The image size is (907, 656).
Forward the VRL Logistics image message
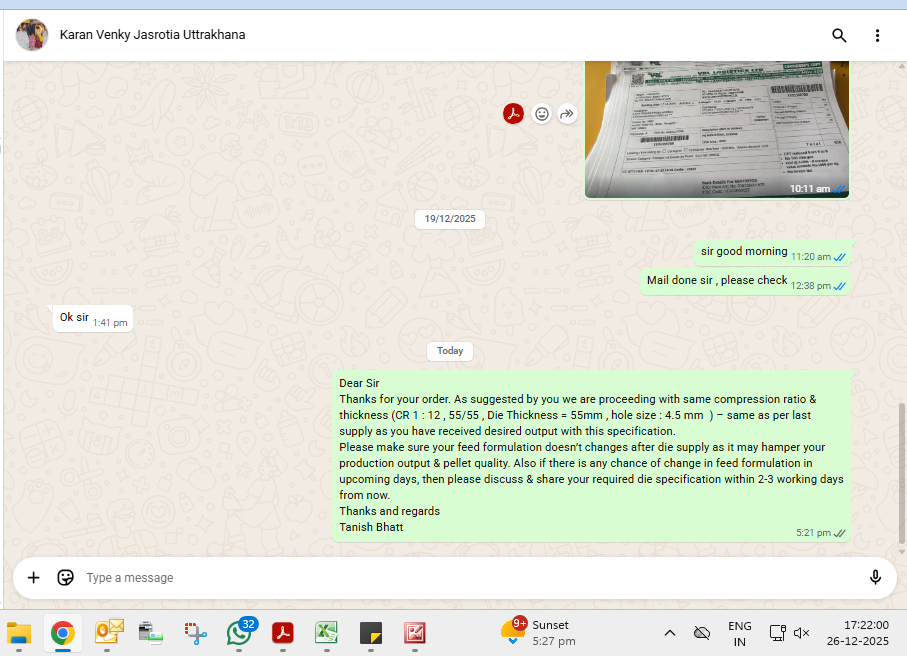[x=567, y=114]
